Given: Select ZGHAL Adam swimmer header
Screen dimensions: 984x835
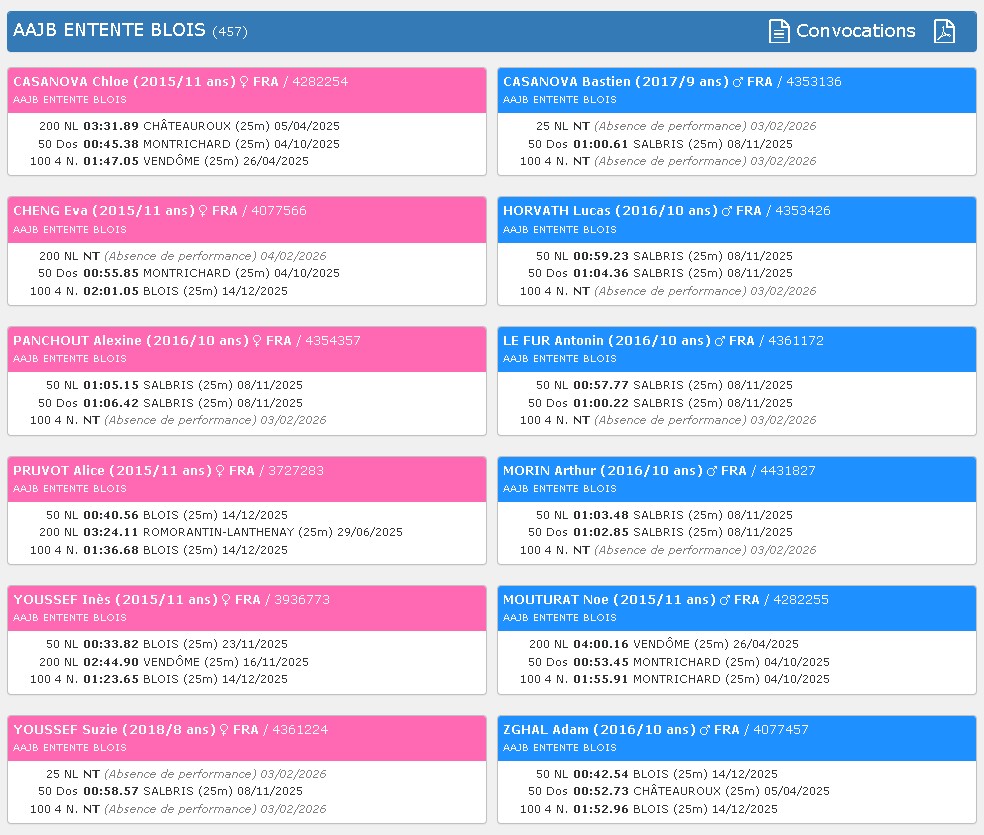Looking at the screenshot, I should click(599, 730).
